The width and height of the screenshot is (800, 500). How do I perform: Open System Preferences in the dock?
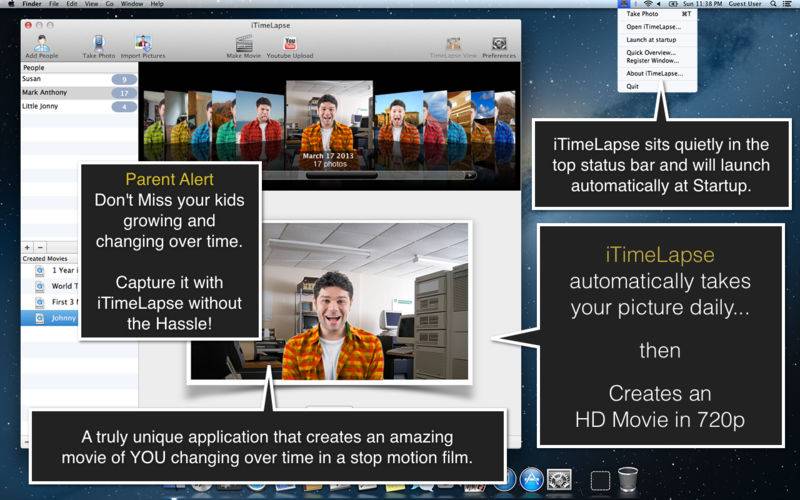tap(559, 480)
